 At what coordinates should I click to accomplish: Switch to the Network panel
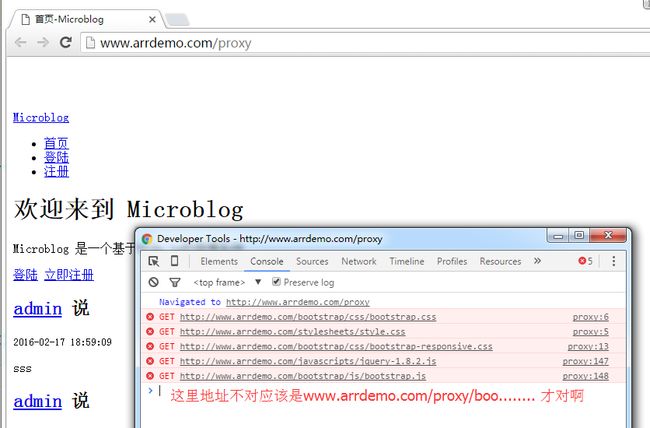click(359, 261)
